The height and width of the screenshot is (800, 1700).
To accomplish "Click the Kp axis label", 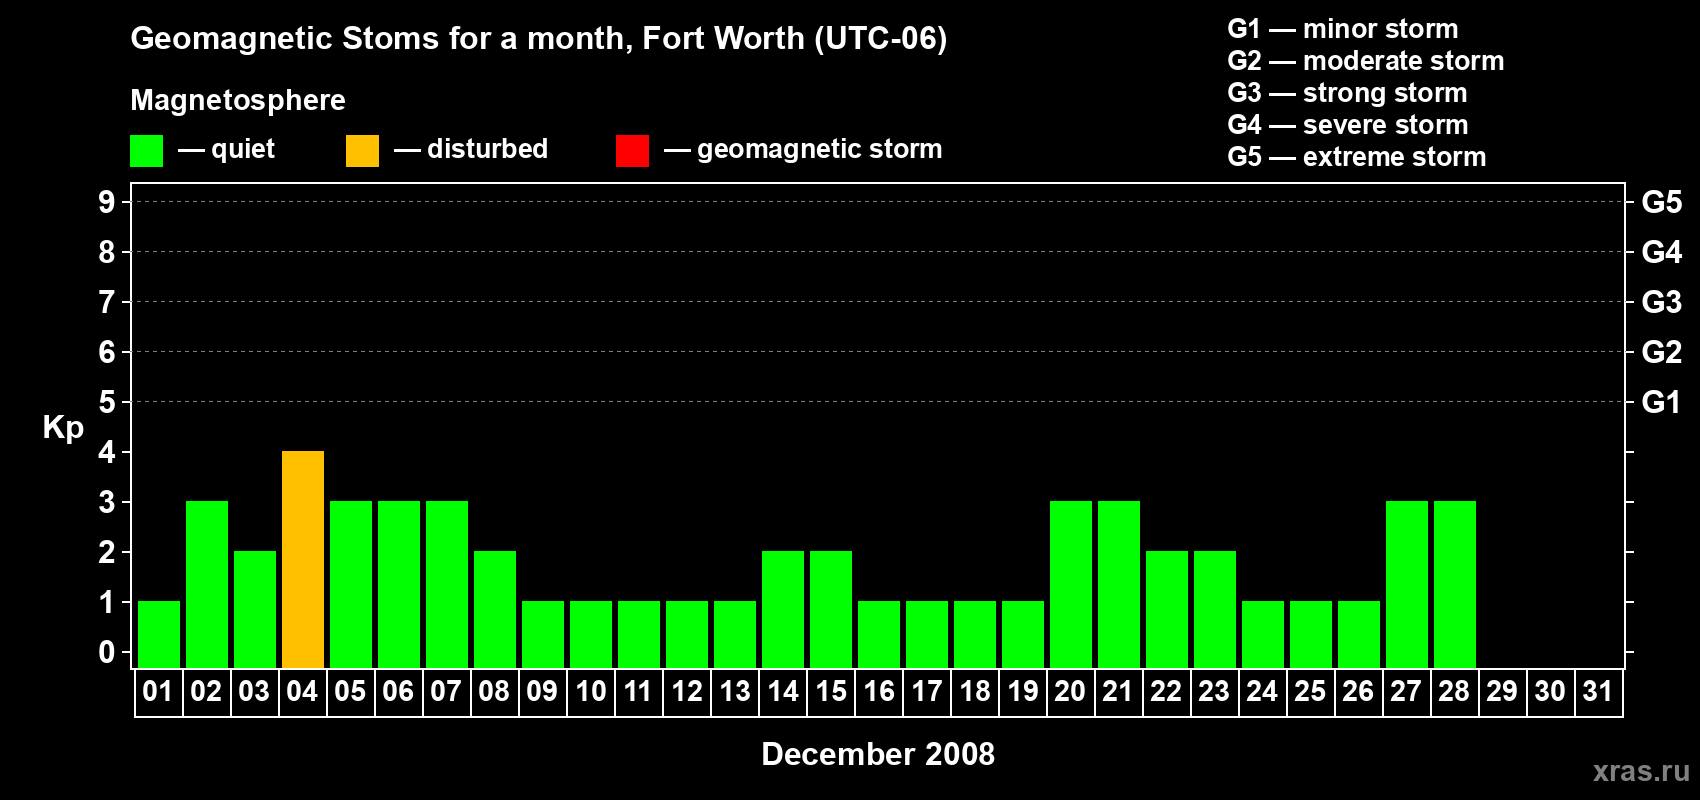I will point(63,428).
